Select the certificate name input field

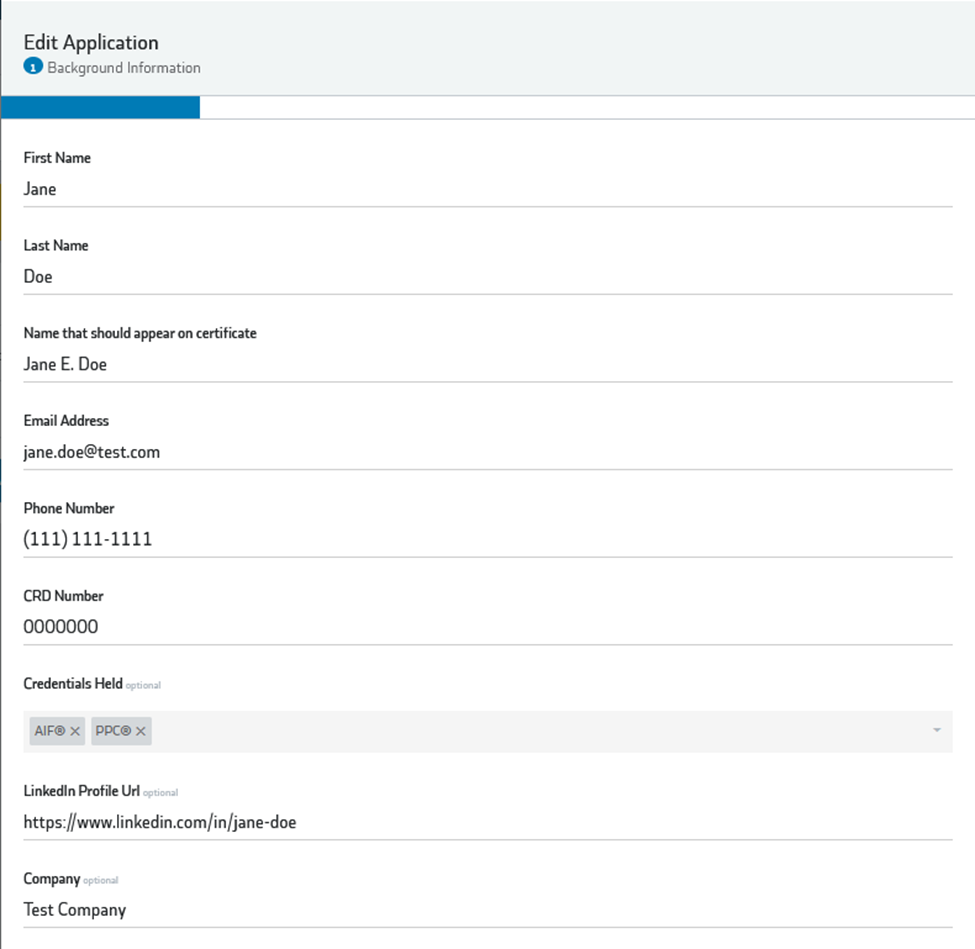coord(487,365)
